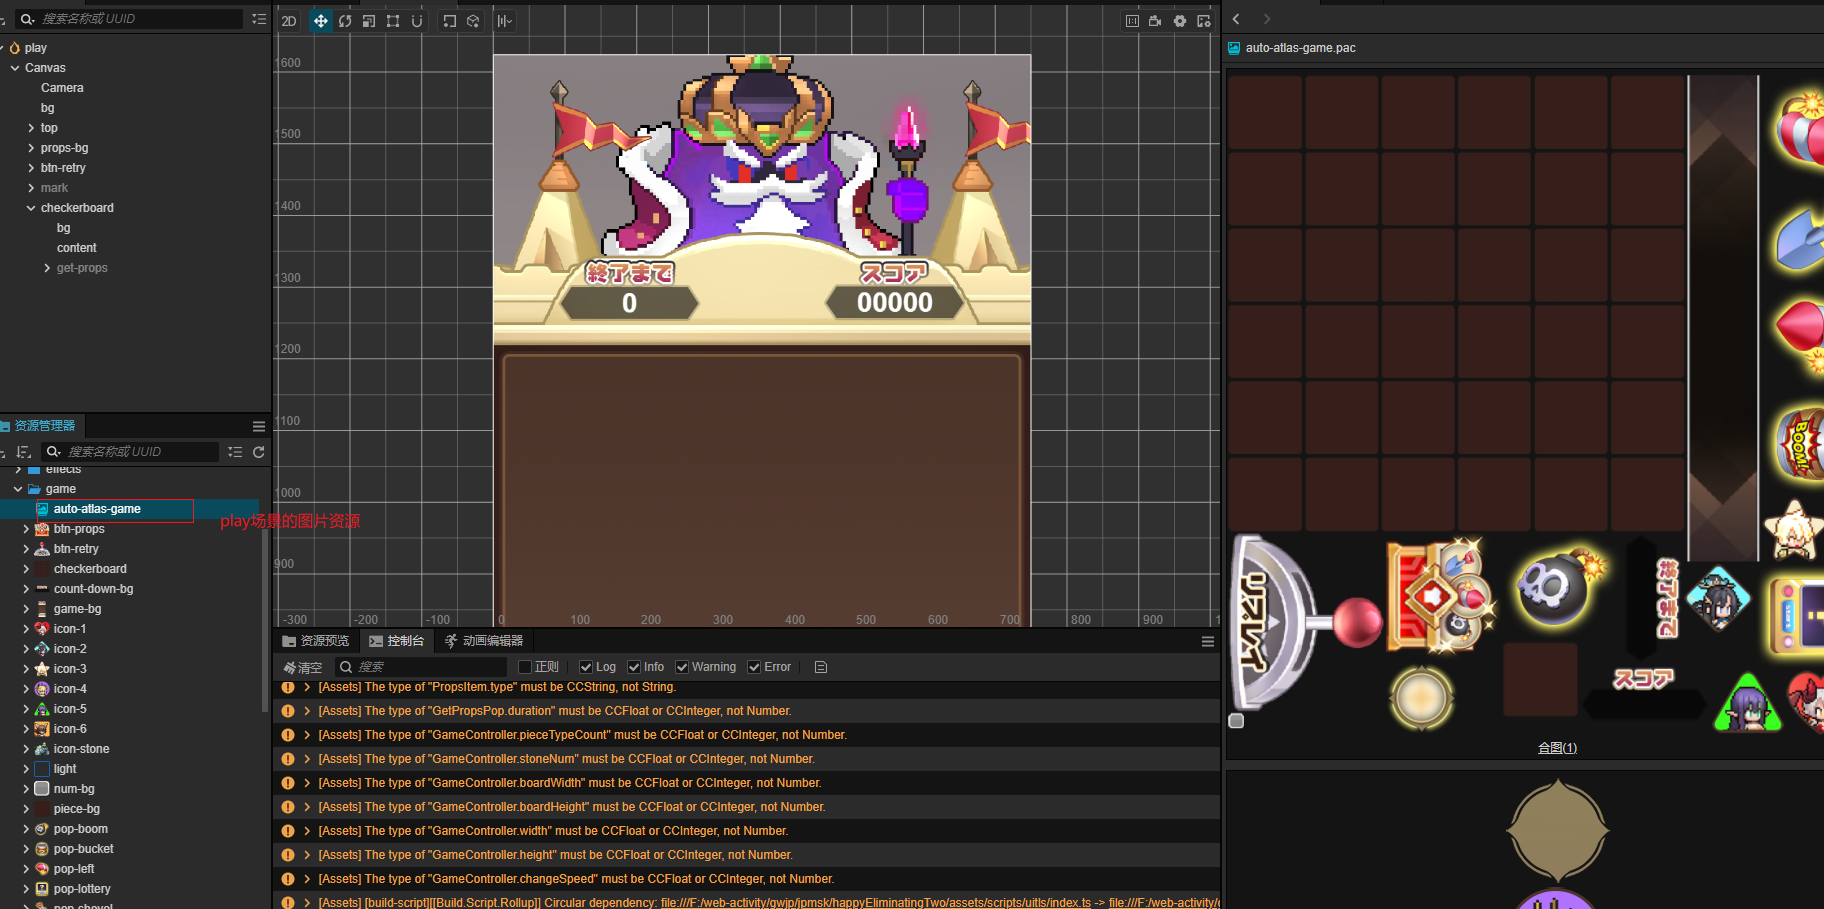The height and width of the screenshot is (909, 1824).
Task: Toggle the Warning filter checkbox
Action: point(682,667)
